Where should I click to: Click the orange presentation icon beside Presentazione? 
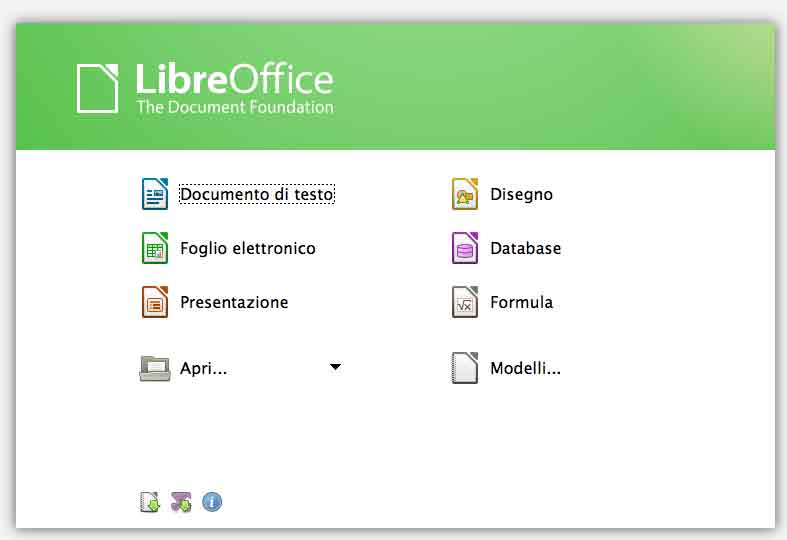pos(154,302)
